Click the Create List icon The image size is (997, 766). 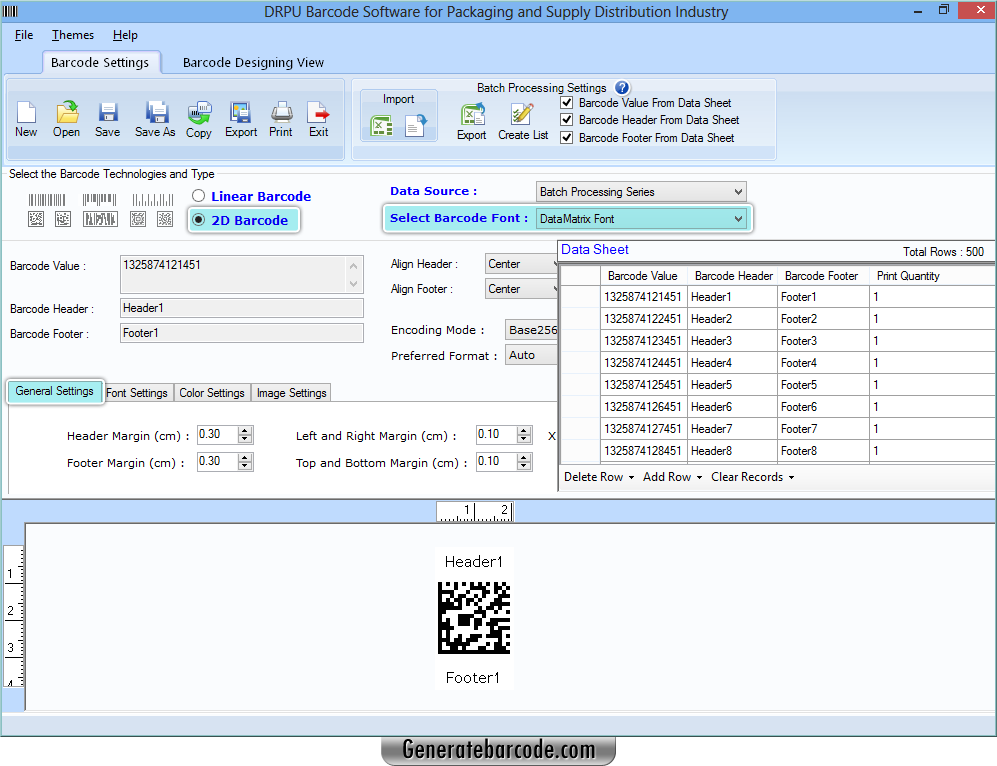(522, 115)
